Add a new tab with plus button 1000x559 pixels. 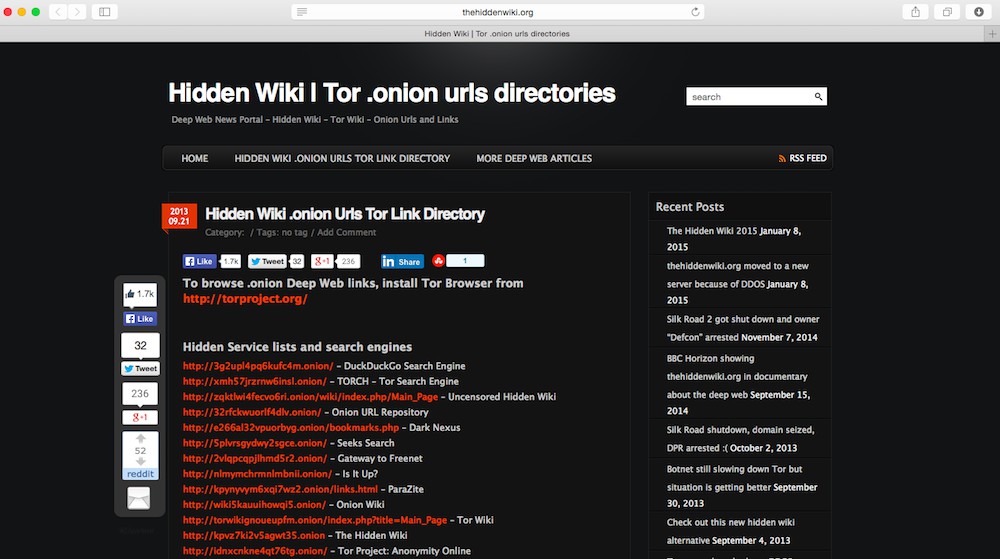coord(992,34)
